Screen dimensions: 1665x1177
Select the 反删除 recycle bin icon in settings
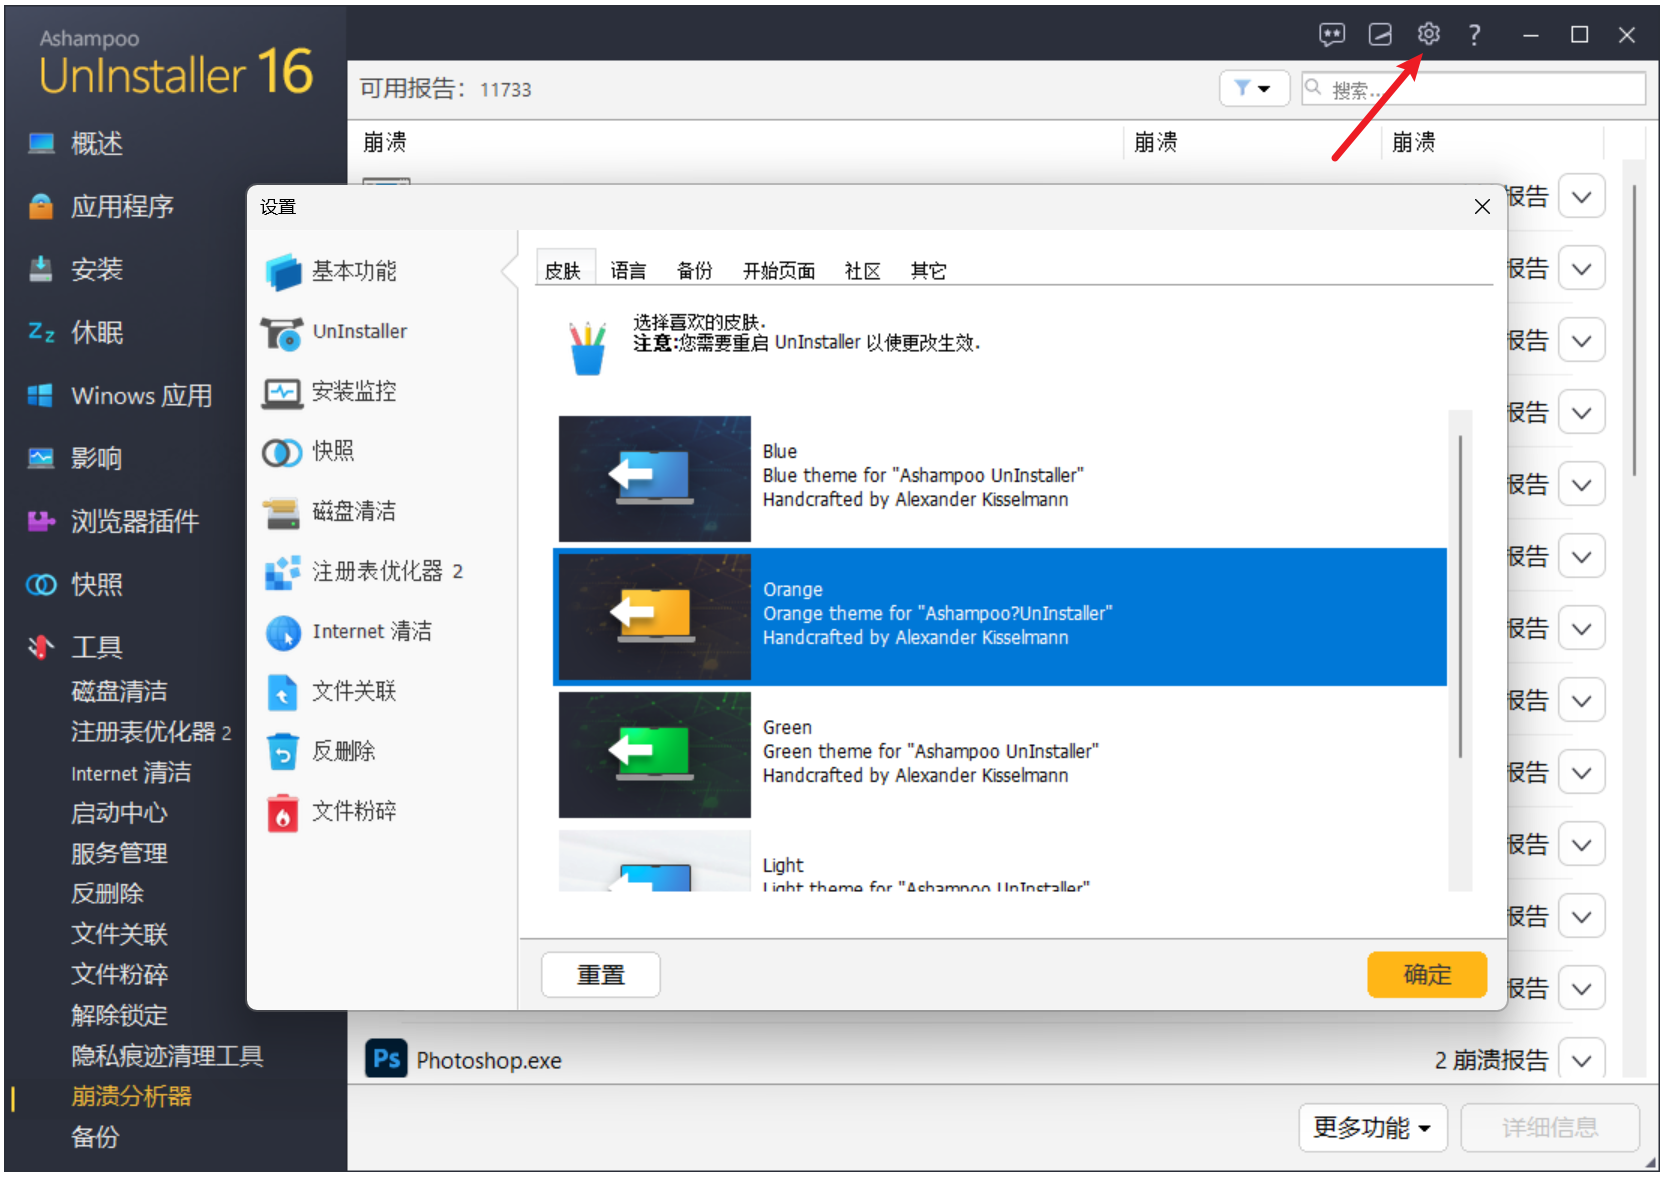(283, 752)
